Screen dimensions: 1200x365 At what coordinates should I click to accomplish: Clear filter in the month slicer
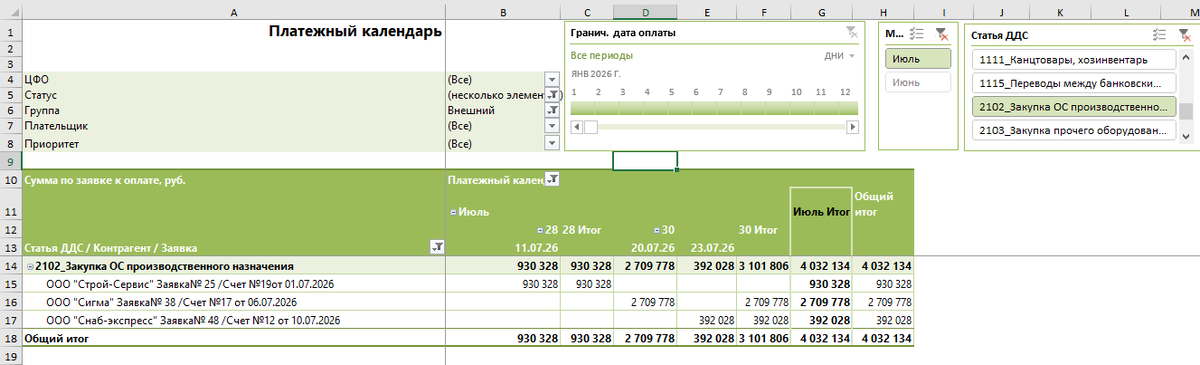[941, 33]
